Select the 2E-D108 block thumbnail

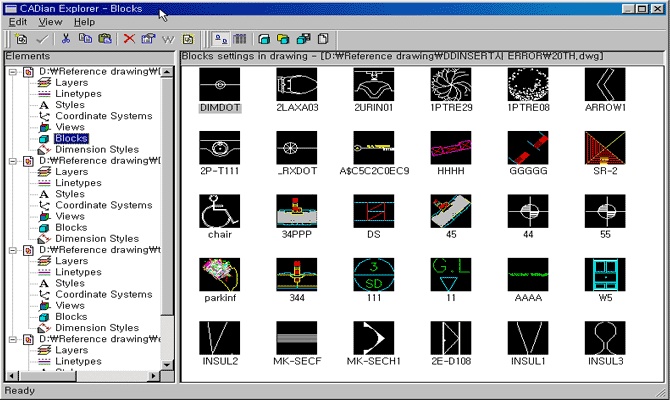click(451, 338)
